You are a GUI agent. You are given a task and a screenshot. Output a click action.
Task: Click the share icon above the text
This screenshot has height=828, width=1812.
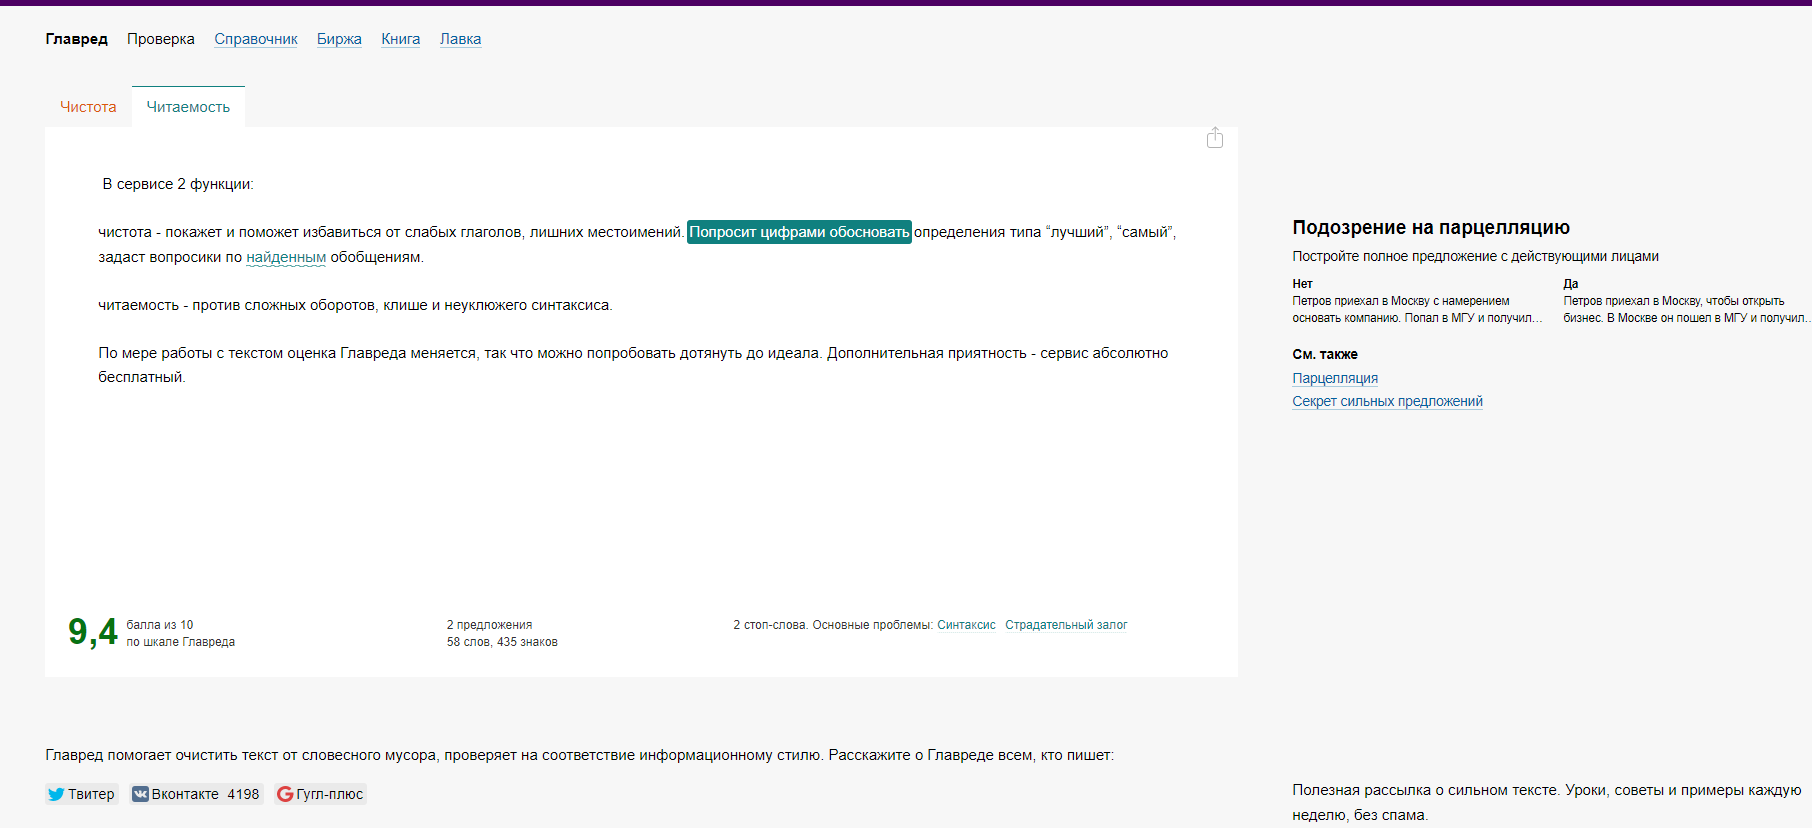click(1214, 138)
